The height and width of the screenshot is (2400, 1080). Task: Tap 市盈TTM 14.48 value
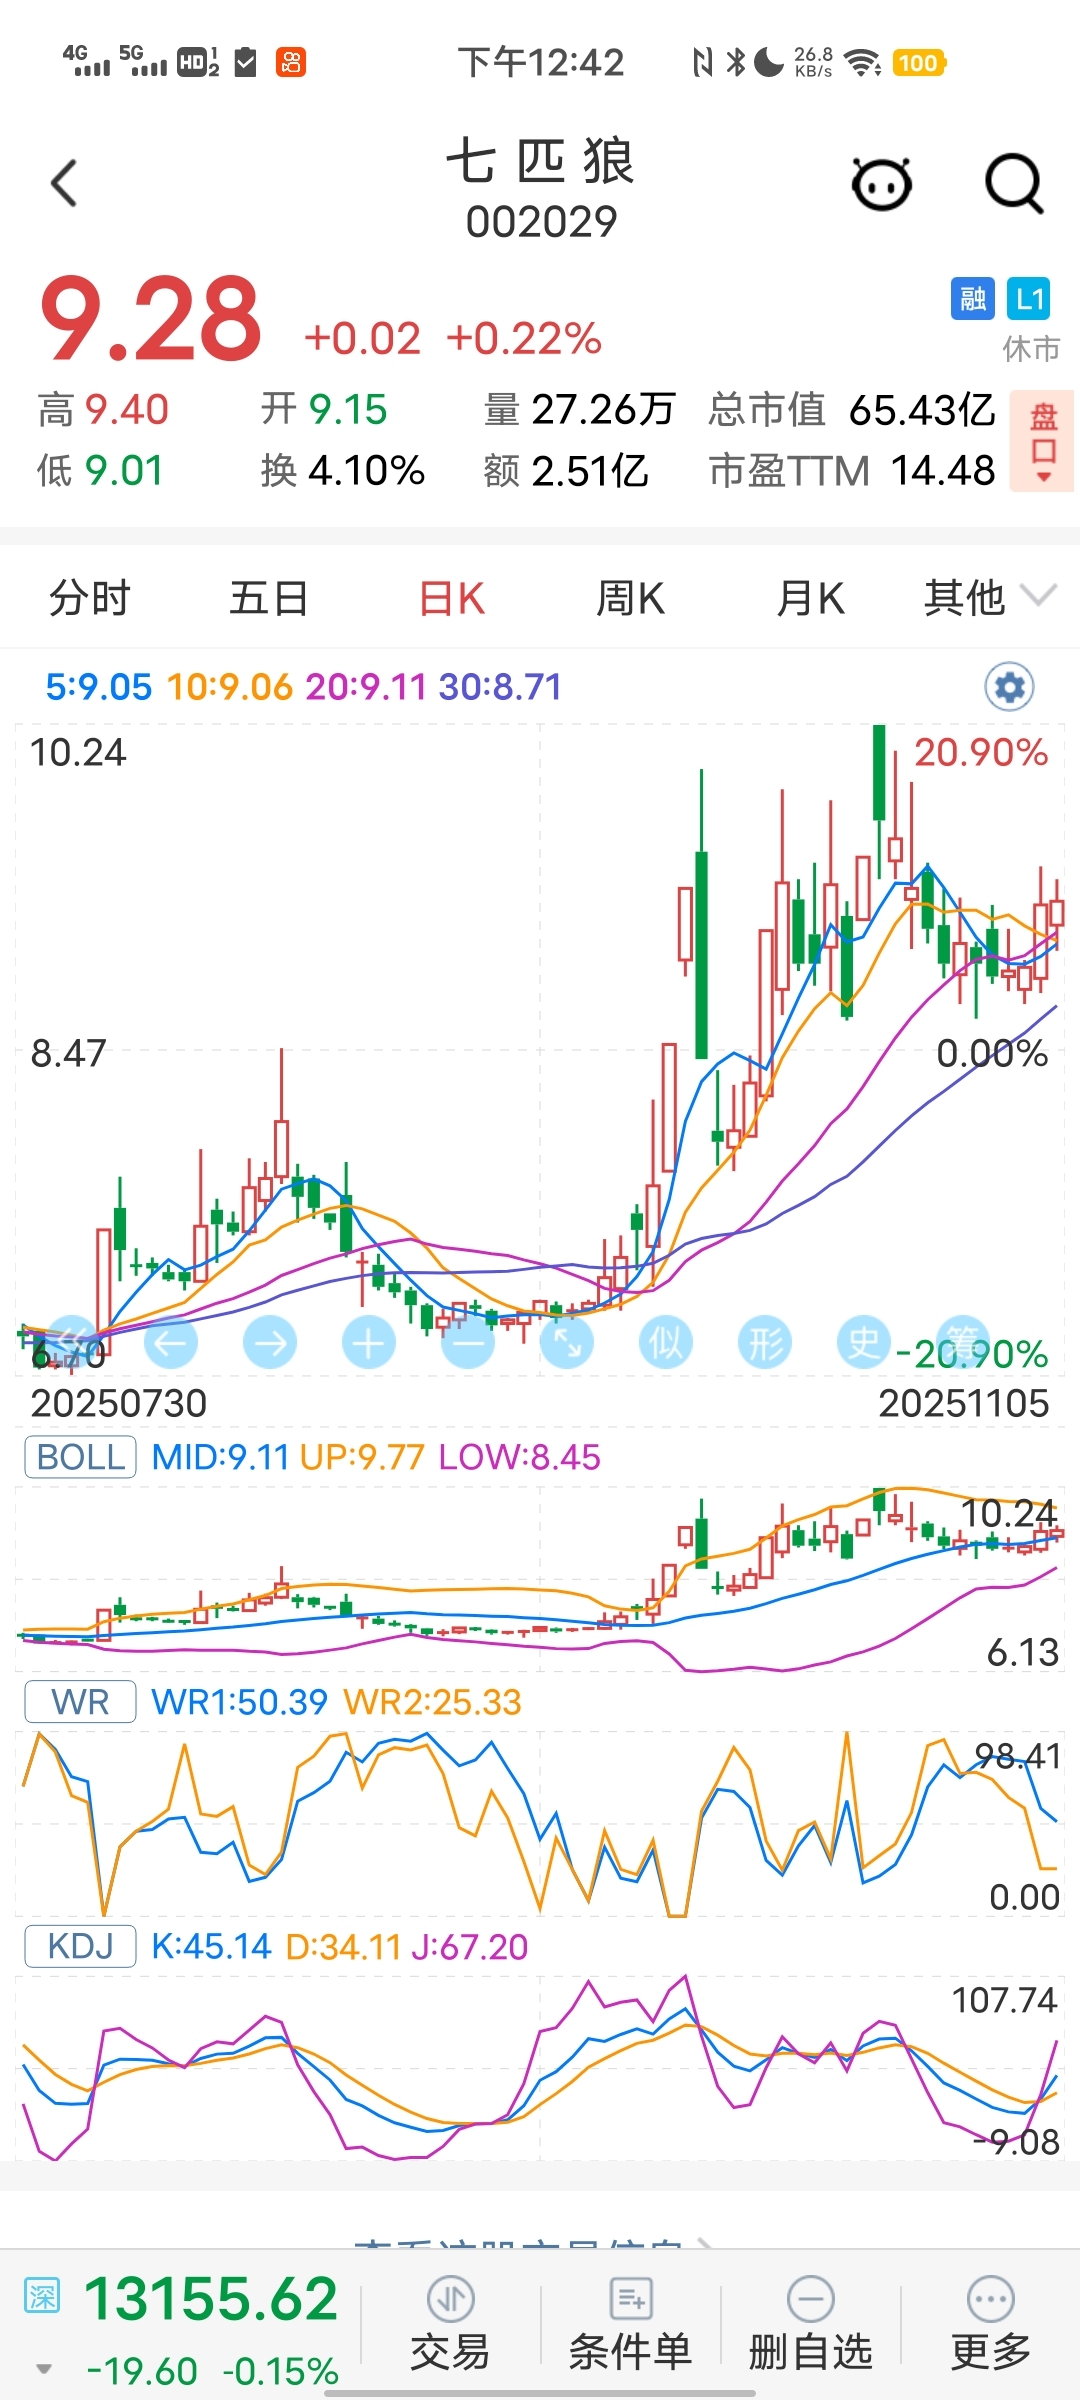pos(852,470)
